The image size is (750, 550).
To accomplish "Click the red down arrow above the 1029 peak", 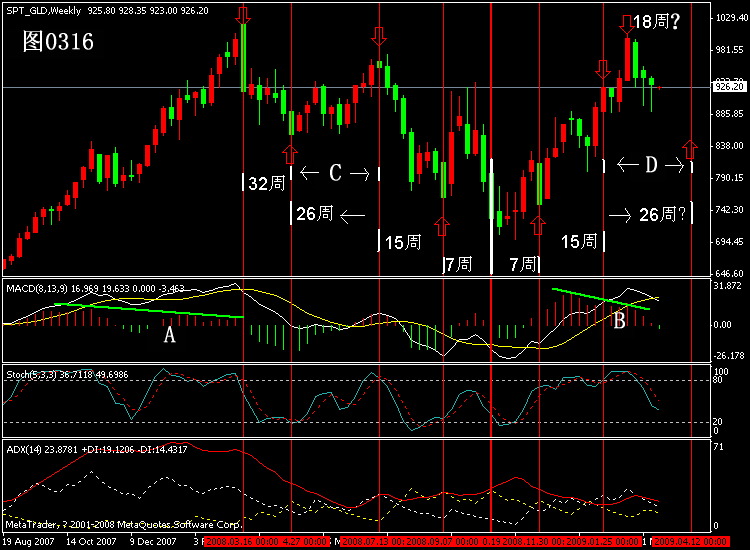I will 243,15.
